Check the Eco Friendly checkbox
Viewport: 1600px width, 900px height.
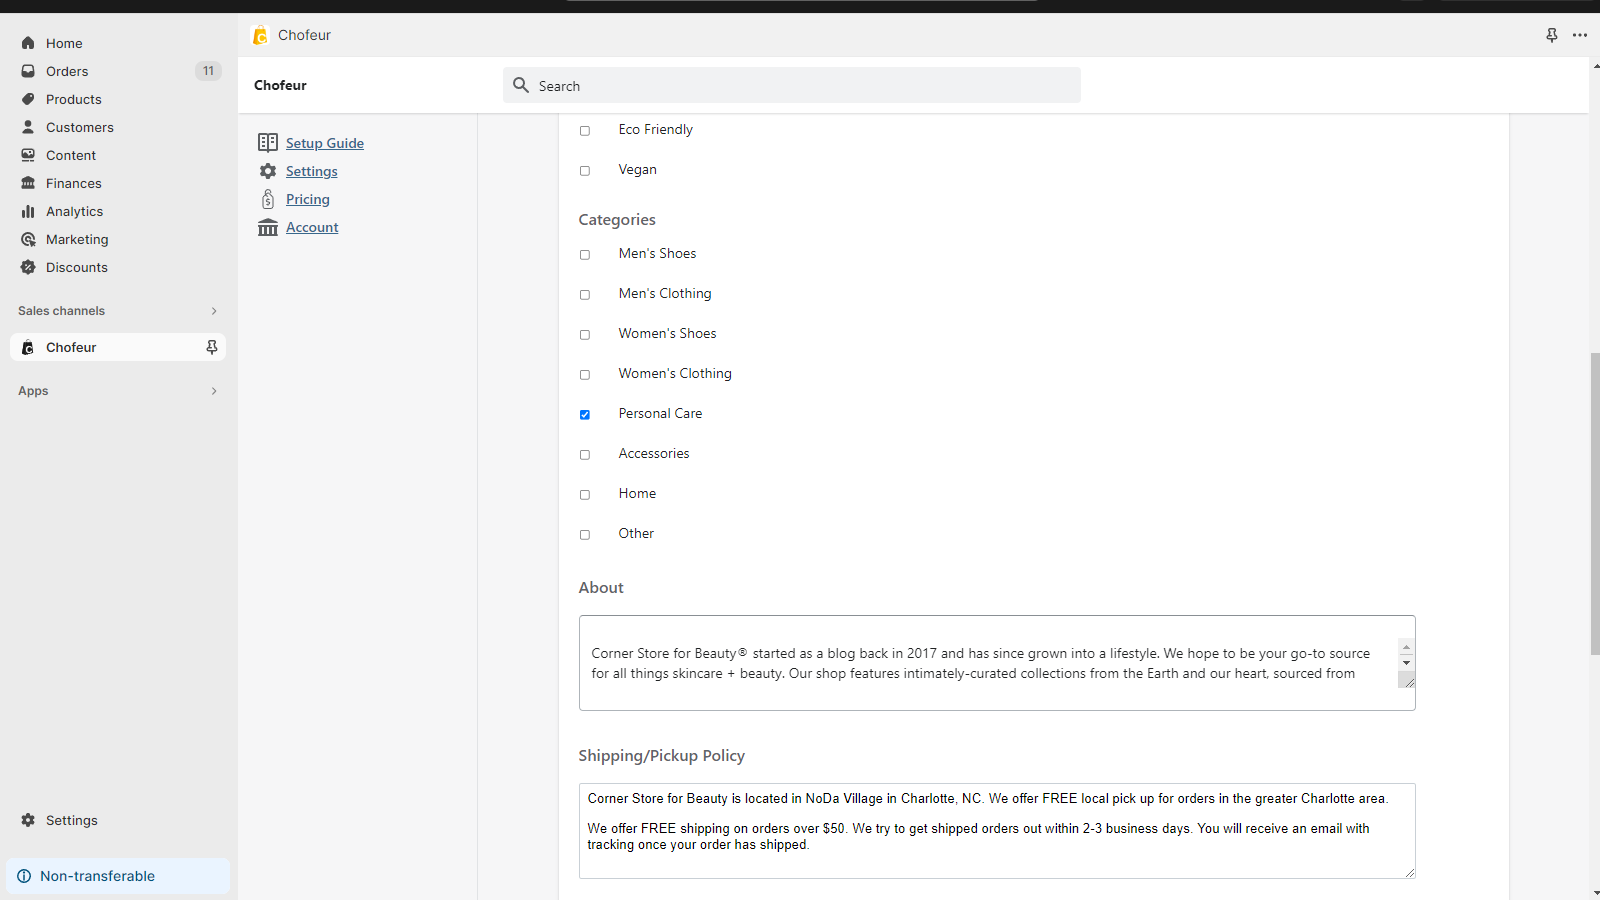tap(585, 131)
